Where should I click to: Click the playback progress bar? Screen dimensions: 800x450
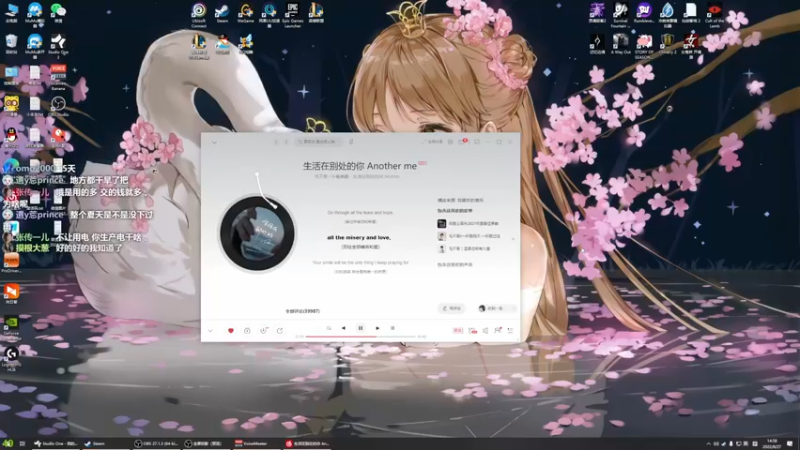pyautogui.click(x=360, y=337)
